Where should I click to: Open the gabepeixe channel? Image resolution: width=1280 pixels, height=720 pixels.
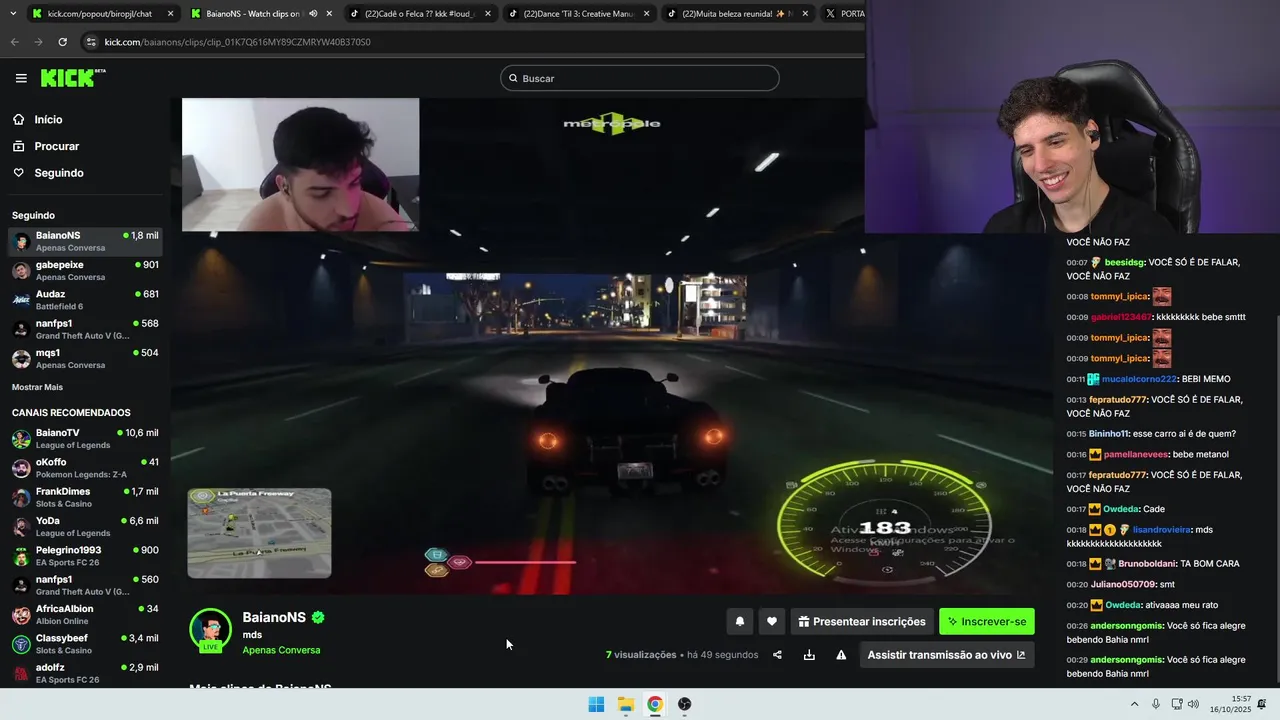tap(85, 270)
